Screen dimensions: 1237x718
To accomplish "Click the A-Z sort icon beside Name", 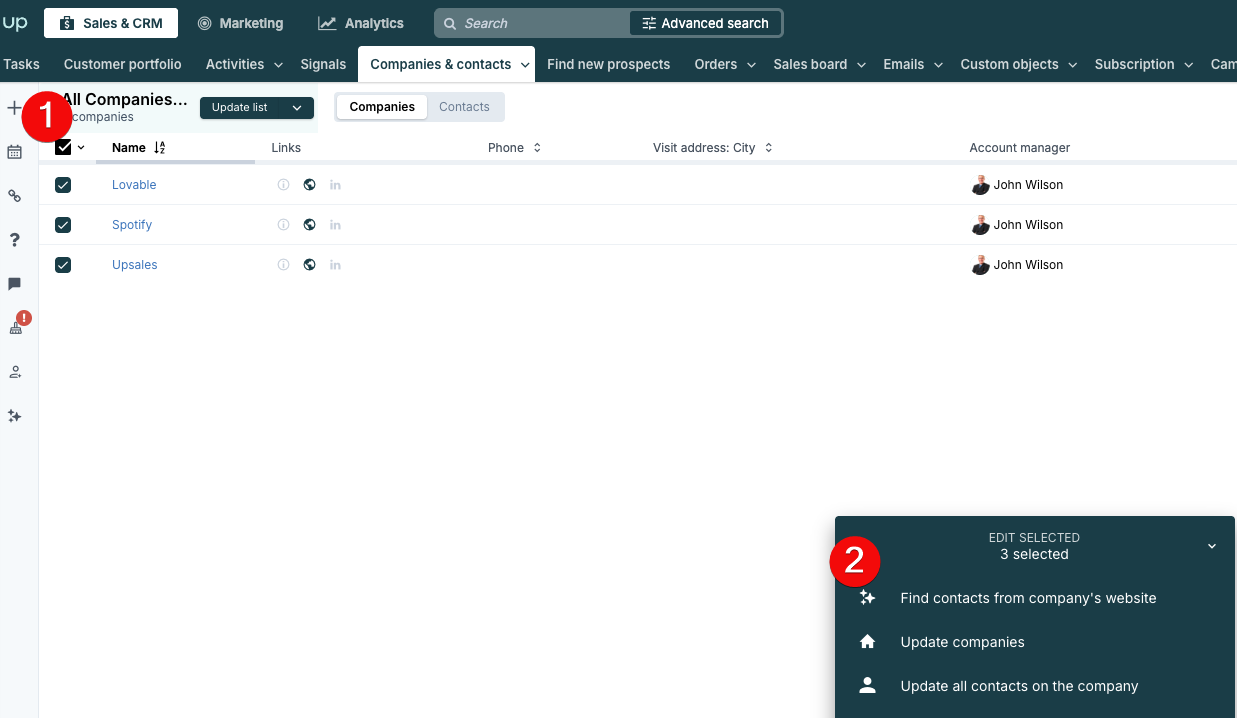I will 160,148.
